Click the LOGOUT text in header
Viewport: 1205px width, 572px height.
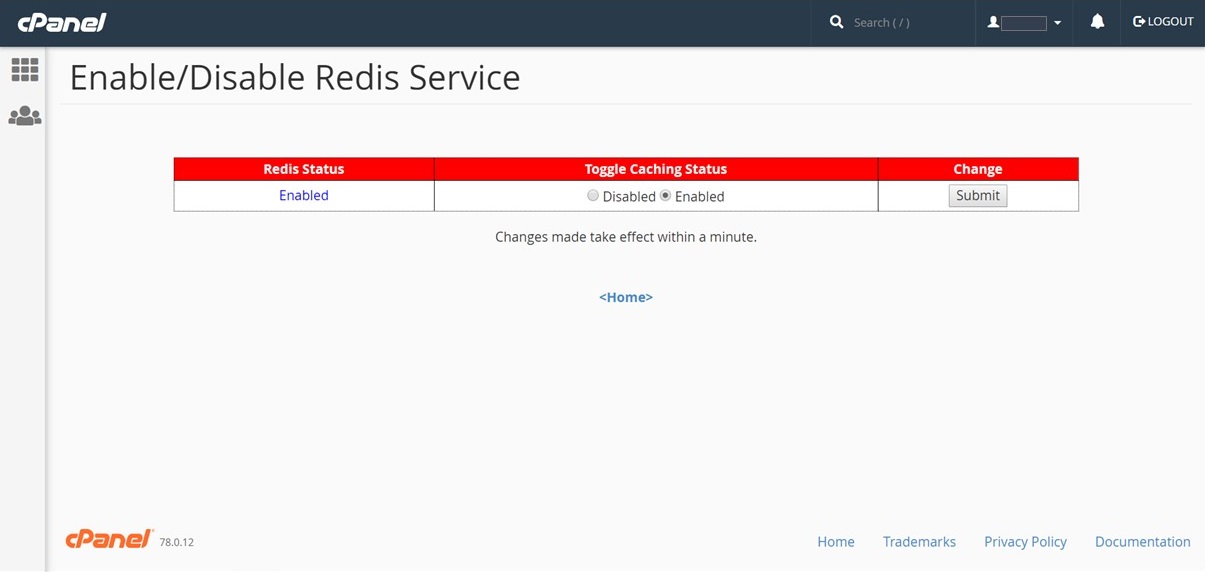(x=1171, y=21)
